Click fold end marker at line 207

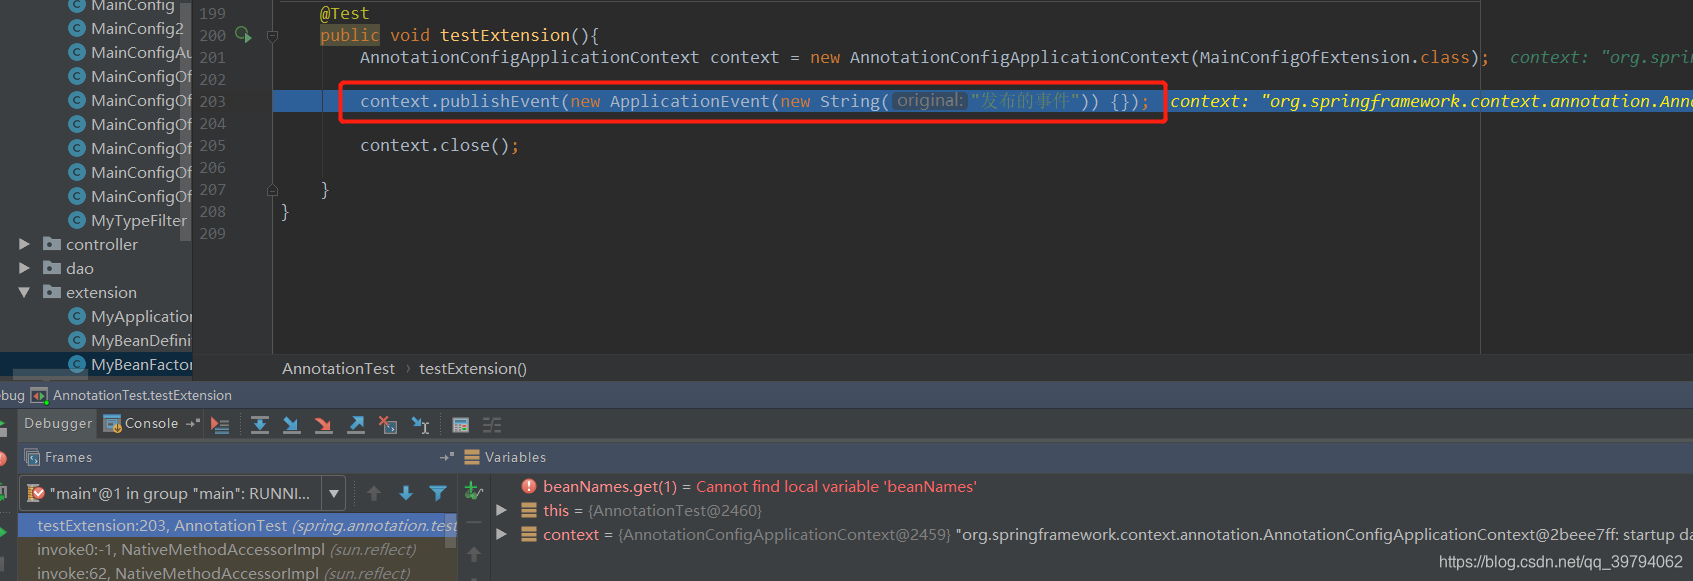coord(272,189)
